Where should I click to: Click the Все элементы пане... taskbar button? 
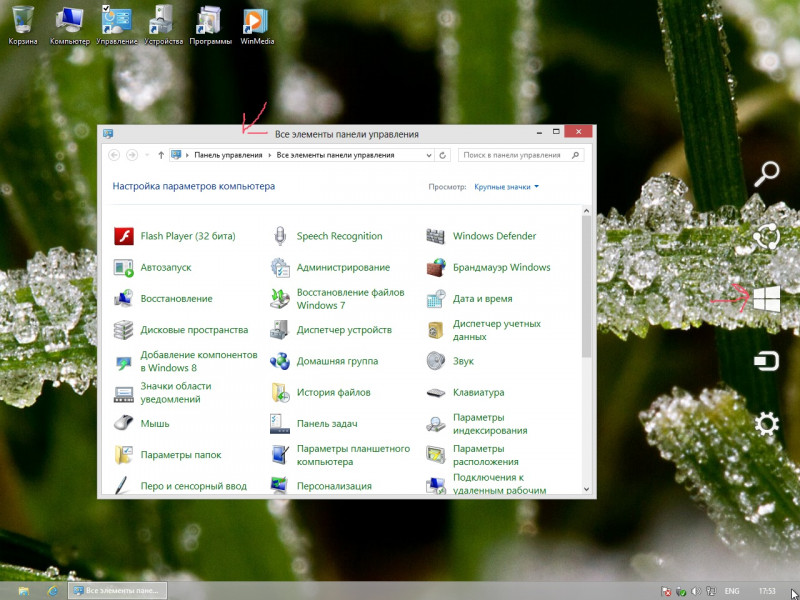point(117,591)
